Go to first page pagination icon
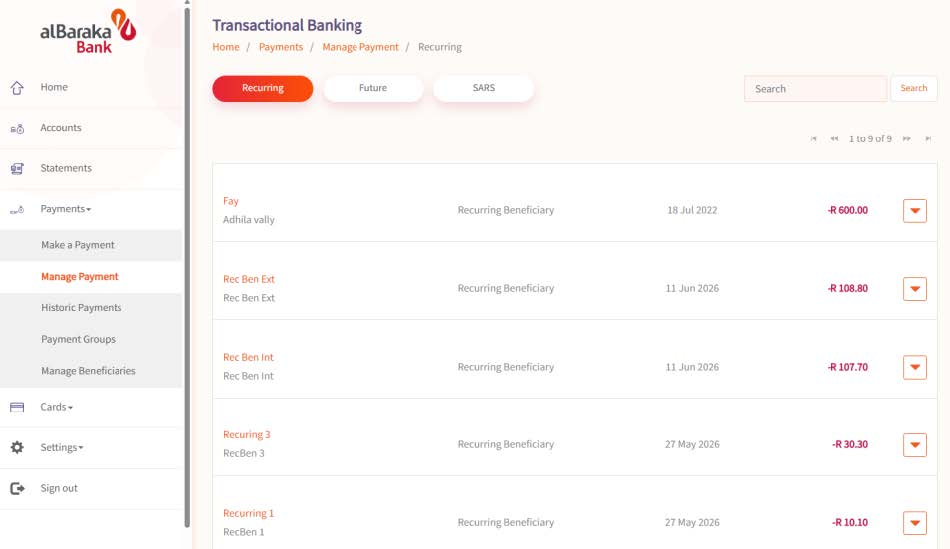Image resolution: width=950 pixels, height=549 pixels. pyautogui.click(x=813, y=139)
